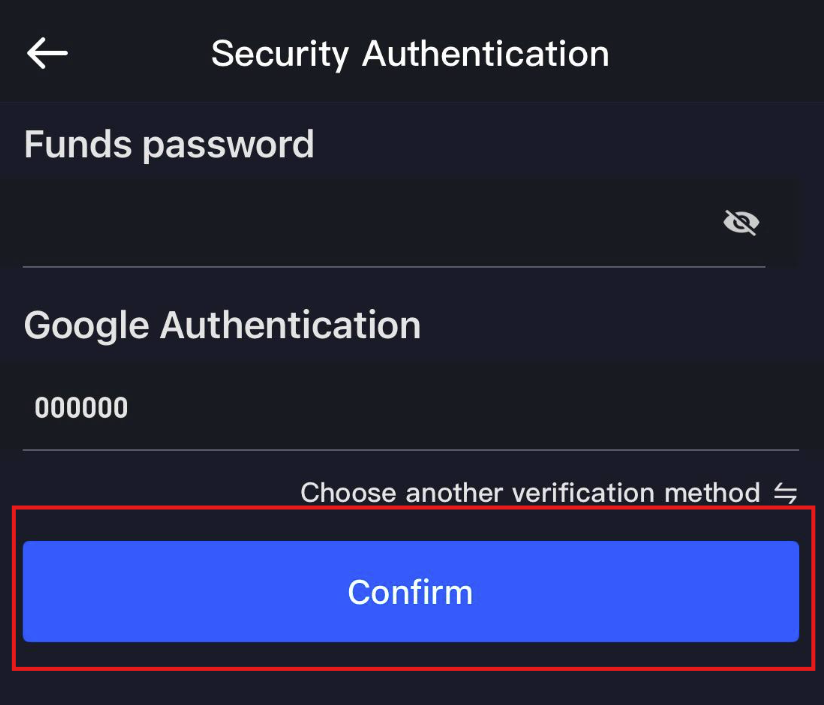Submit the security authentication form
Viewport: 824px width, 705px height.
click(410, 591)
